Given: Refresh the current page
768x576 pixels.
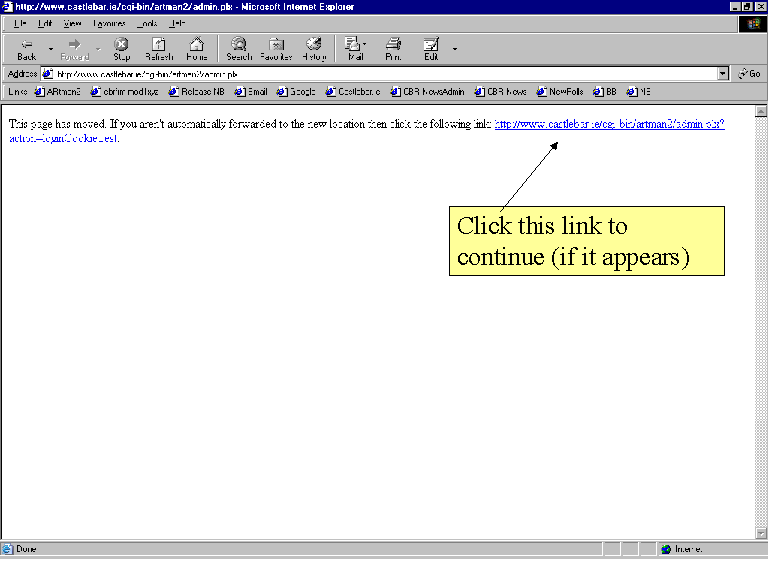Looking at the screenshot, I should point(158,49).
